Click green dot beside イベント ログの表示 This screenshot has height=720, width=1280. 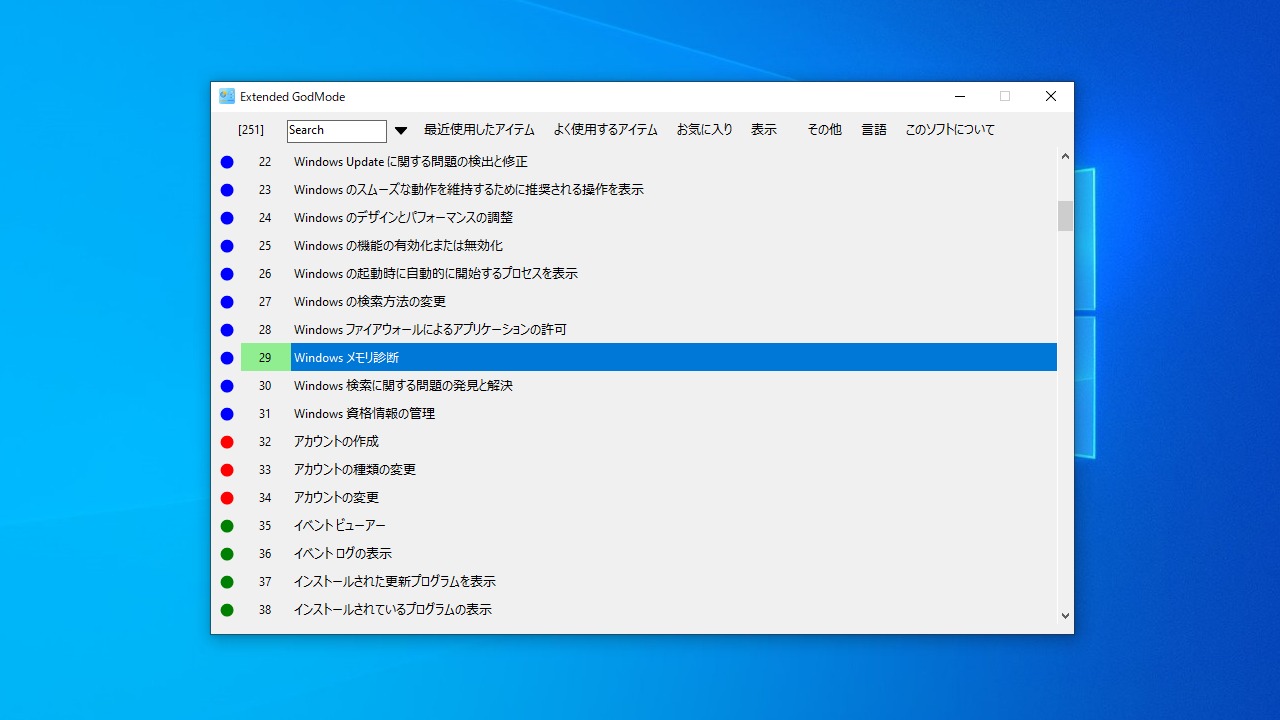coord(227,554)
